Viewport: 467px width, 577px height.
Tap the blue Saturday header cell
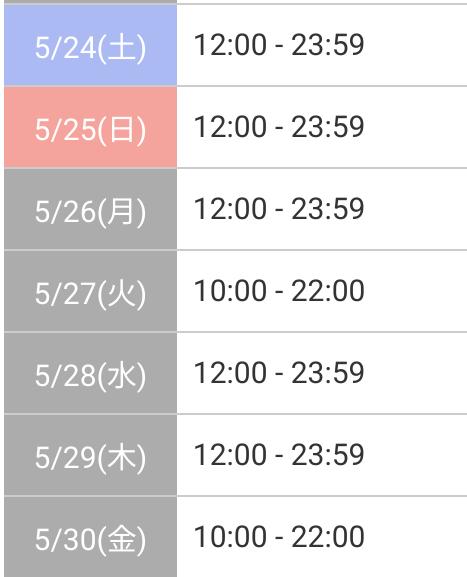pos(91,45)
